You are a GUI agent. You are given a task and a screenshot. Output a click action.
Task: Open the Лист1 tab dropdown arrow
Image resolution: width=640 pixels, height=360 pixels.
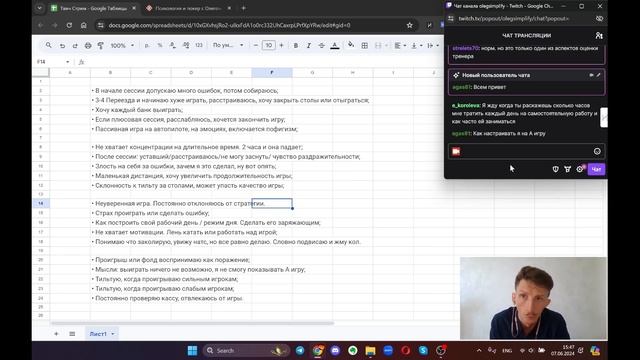coord(113,334)
